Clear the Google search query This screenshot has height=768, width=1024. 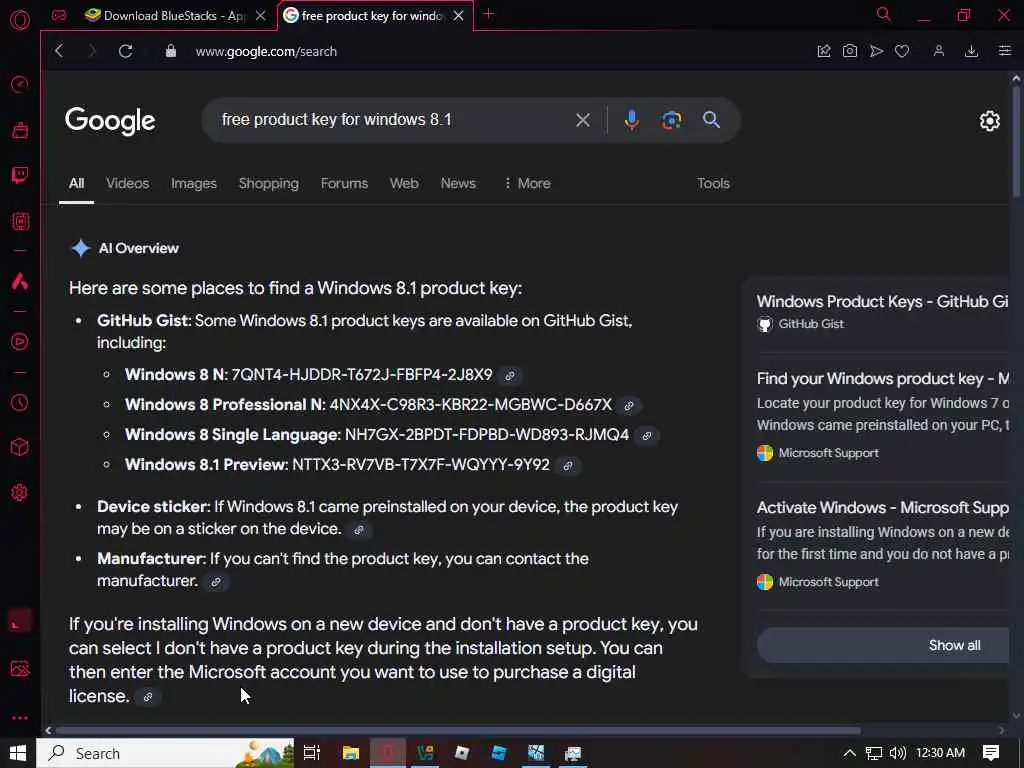(x=583, y=120)
